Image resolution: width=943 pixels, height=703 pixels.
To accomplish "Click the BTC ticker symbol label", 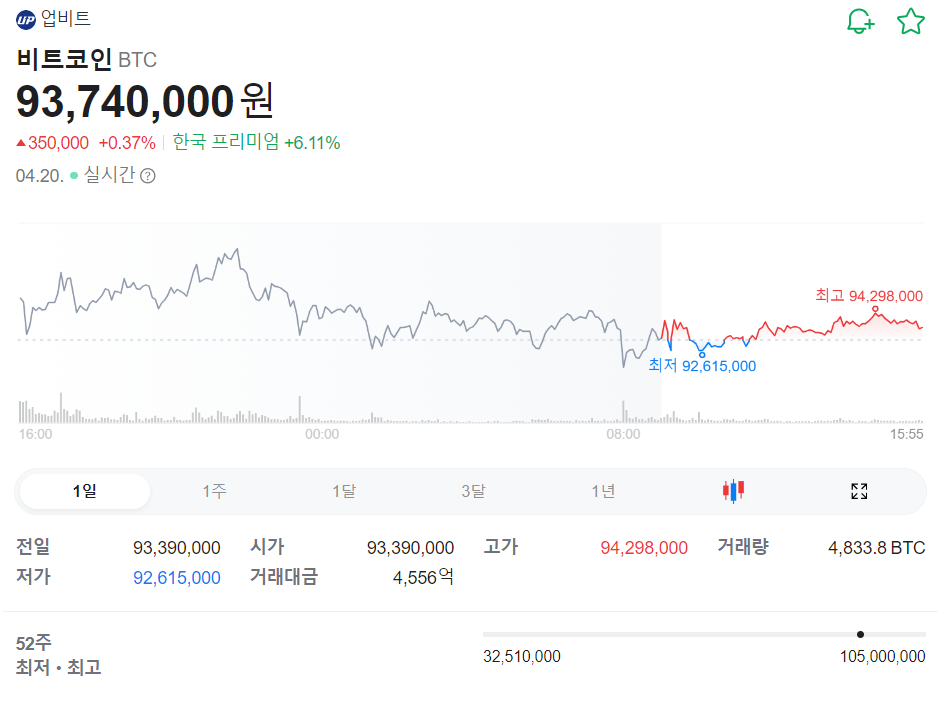I will (x=138, y=60).
